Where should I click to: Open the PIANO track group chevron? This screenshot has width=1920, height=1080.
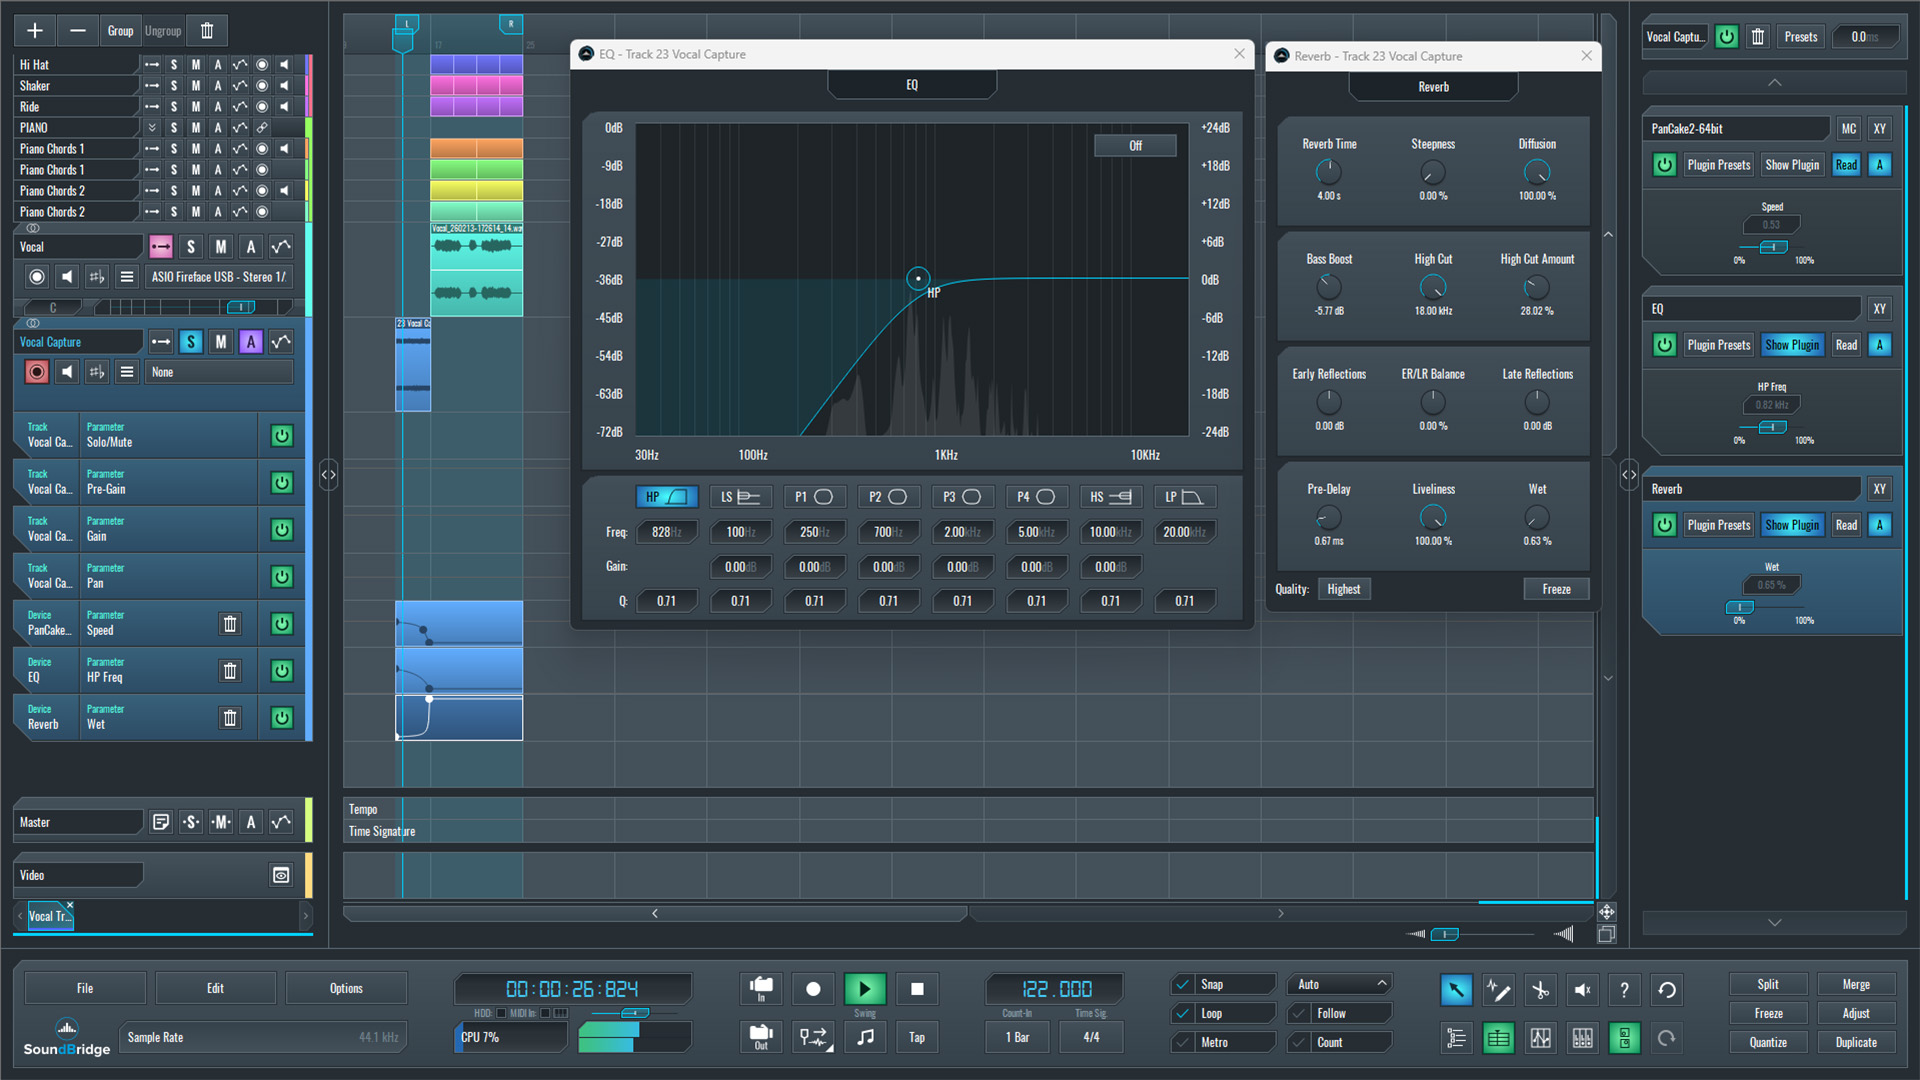[x=152, y=128]
